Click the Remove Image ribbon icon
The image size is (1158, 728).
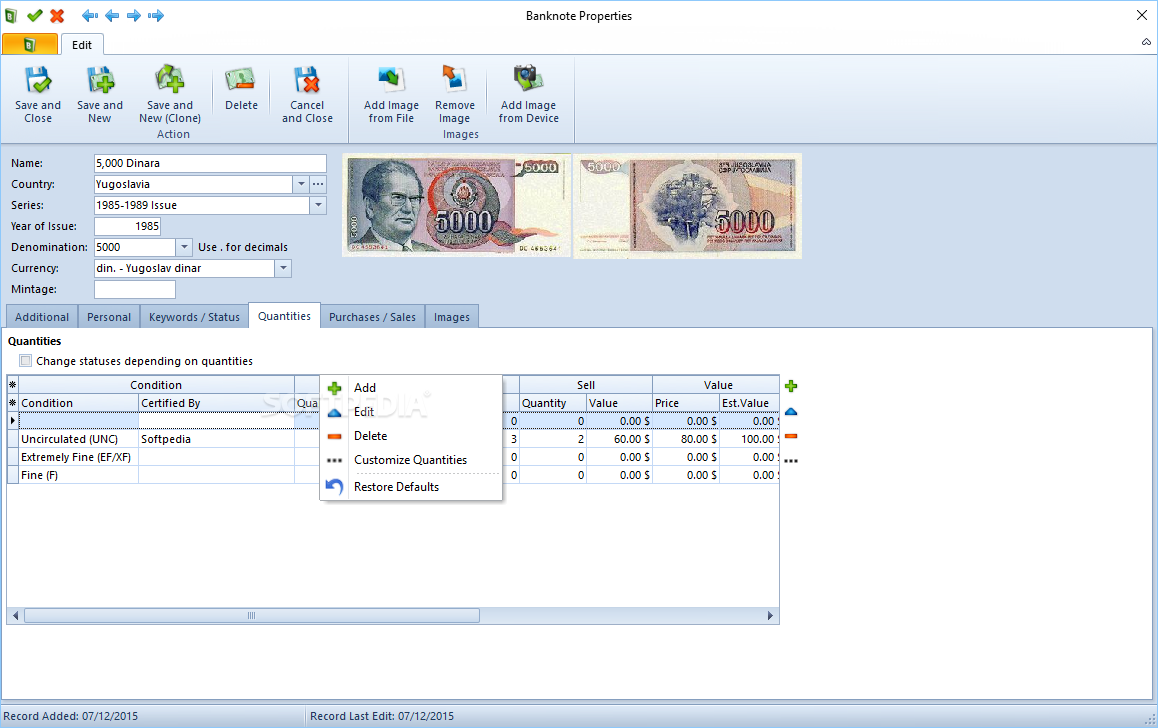(x=454, y=80)
